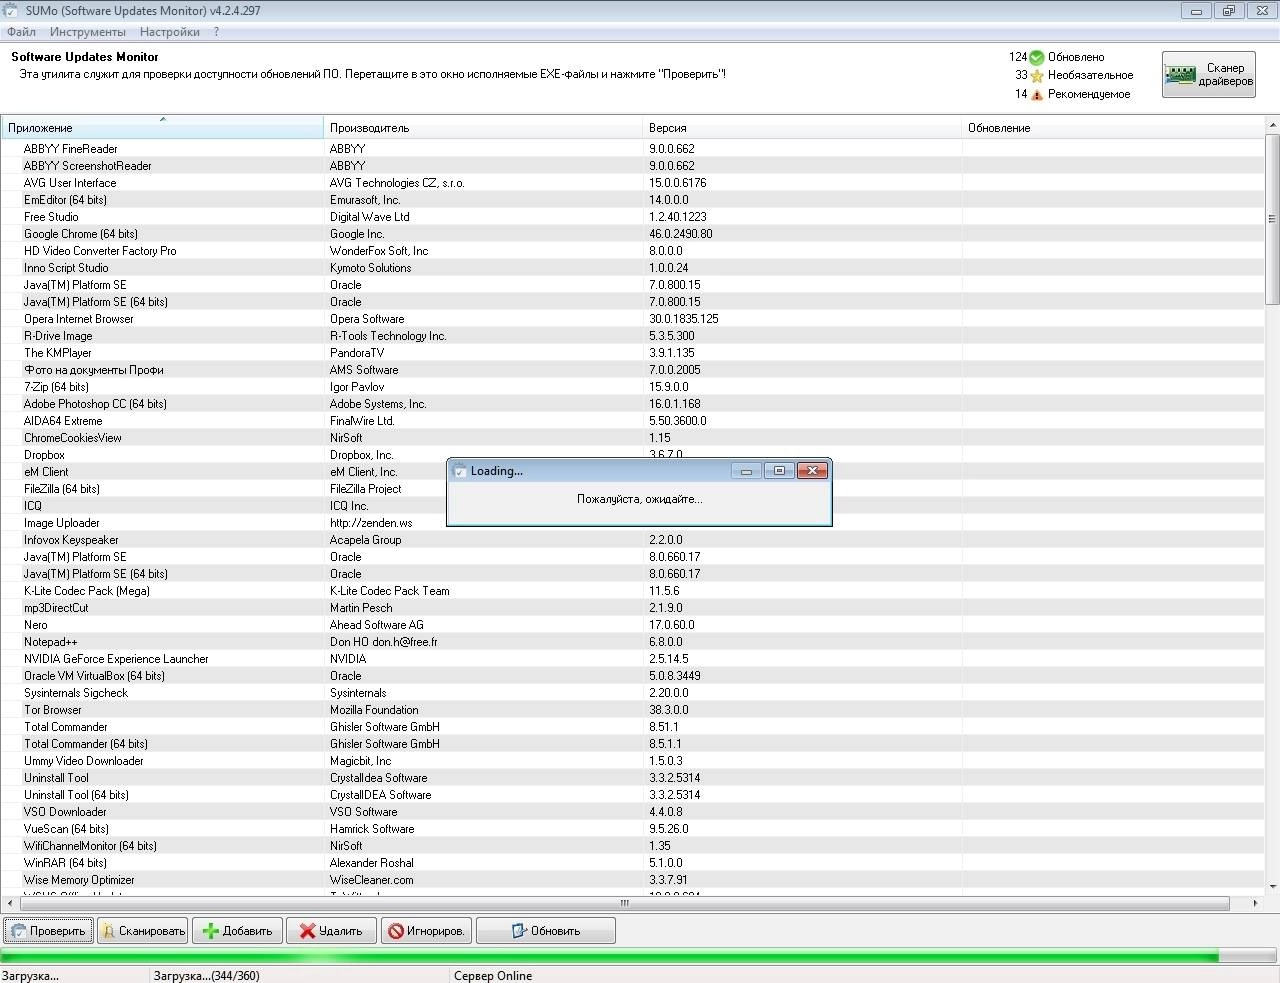Open the Настройки menu
1280x983 pixels.
tap(169, 32)
